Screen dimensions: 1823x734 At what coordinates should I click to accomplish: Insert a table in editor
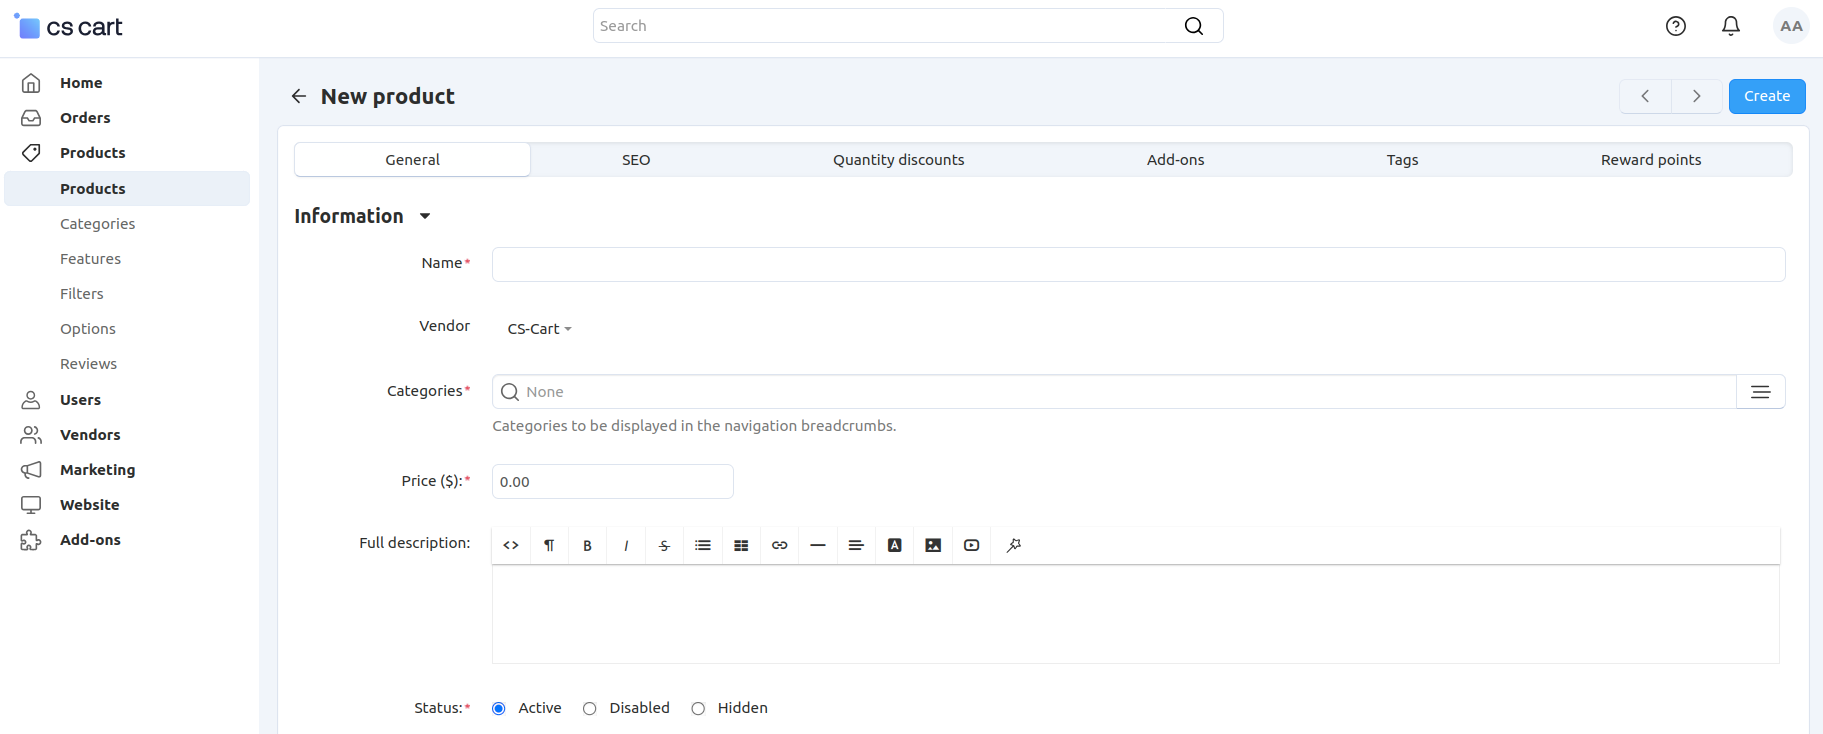pos(741,545)
